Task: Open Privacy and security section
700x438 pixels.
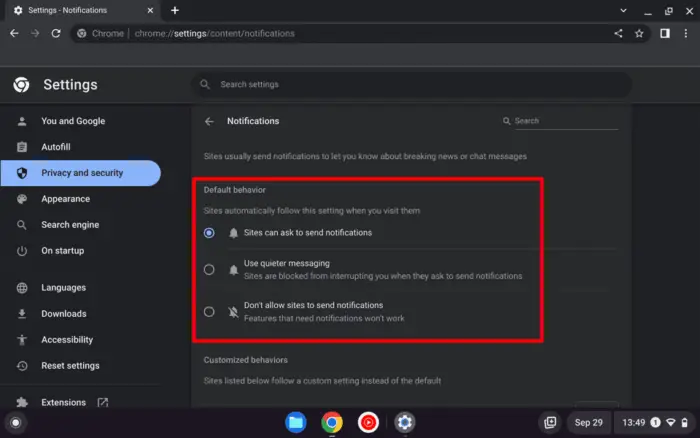Action: point(81,173)
